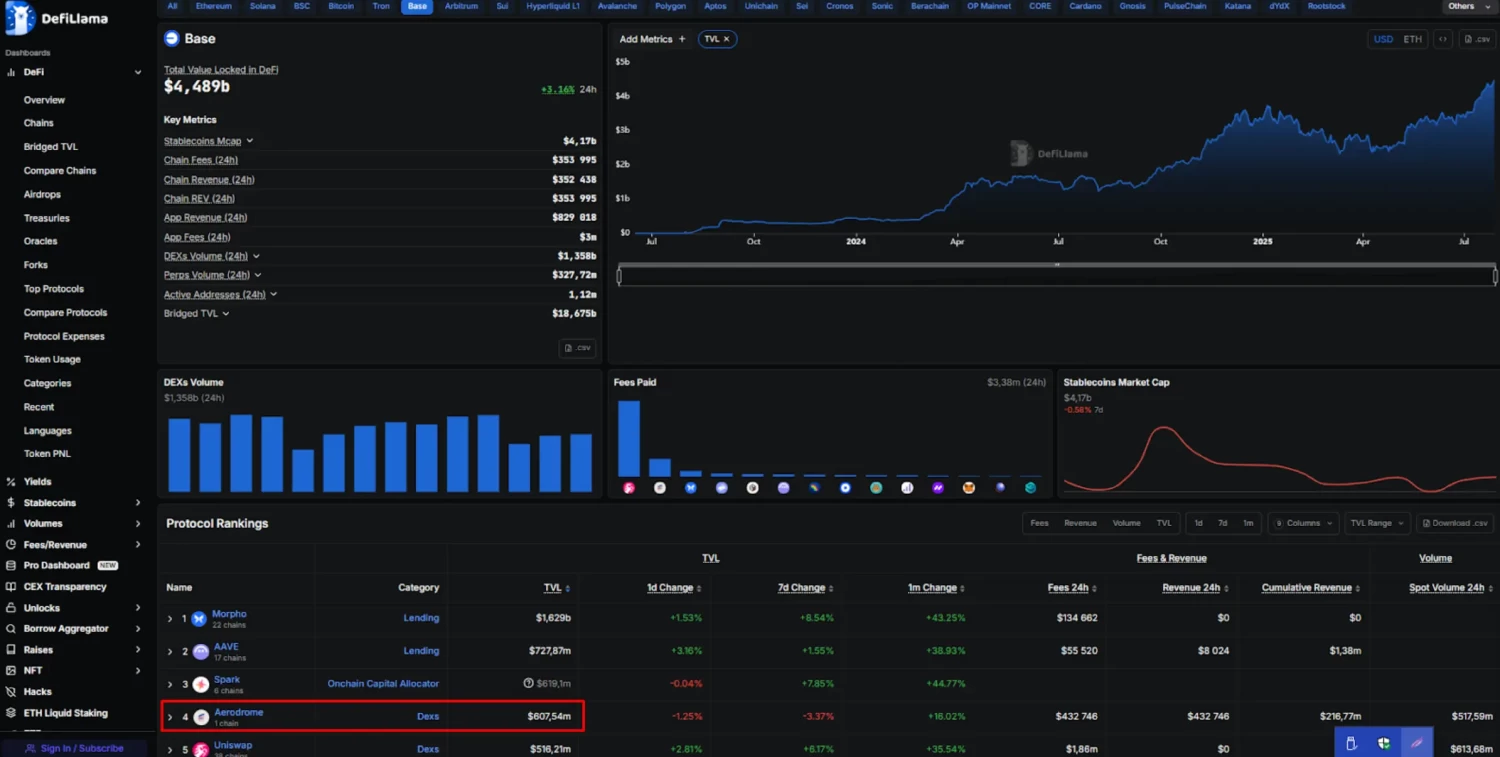
Task: Click Aerodrome TVL value $607,54m
Action: pos(549,717)
